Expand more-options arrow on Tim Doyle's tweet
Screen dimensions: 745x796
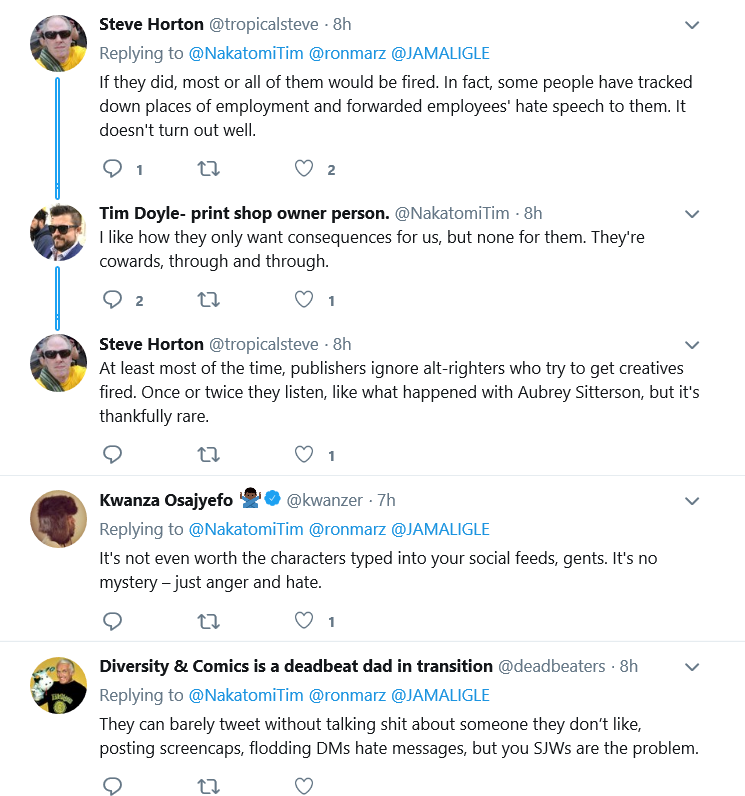click(x=692, y=214)
